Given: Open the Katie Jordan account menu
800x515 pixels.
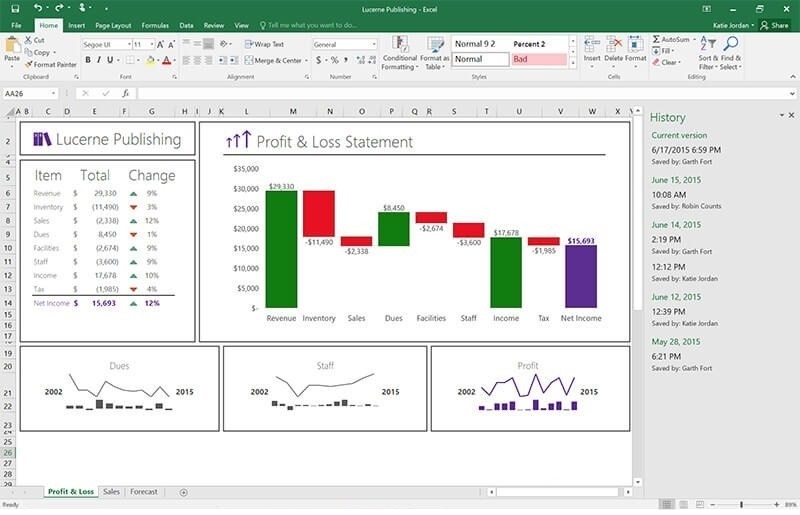Looking at the screenshot, I should (x=733, y=25).
